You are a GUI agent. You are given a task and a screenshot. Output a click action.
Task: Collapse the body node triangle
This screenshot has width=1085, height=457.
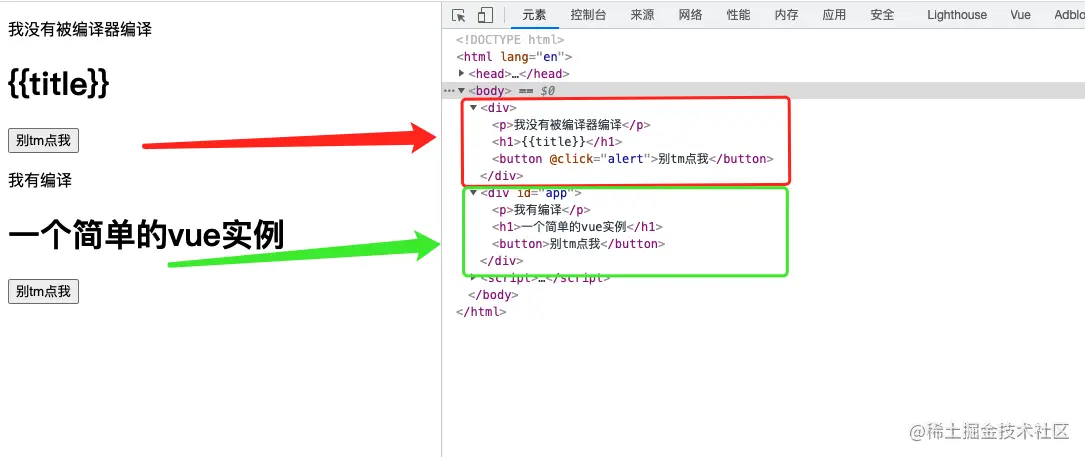462,91
